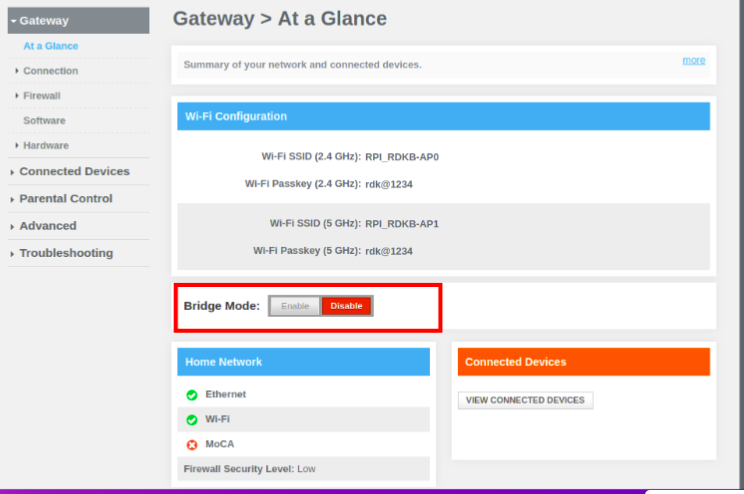Image resolution: width=744 pixels, height=494 pixels.
Task: Expand the Troubleshooting menu
Action: coord(66,253)
